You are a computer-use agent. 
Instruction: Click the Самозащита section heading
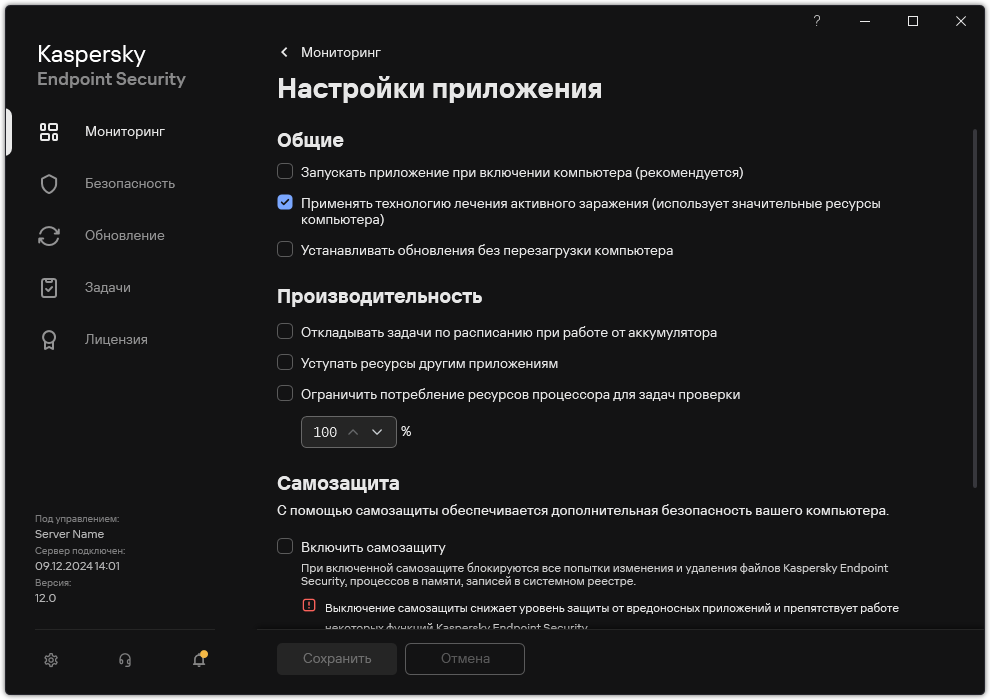[x=338, y=483]
